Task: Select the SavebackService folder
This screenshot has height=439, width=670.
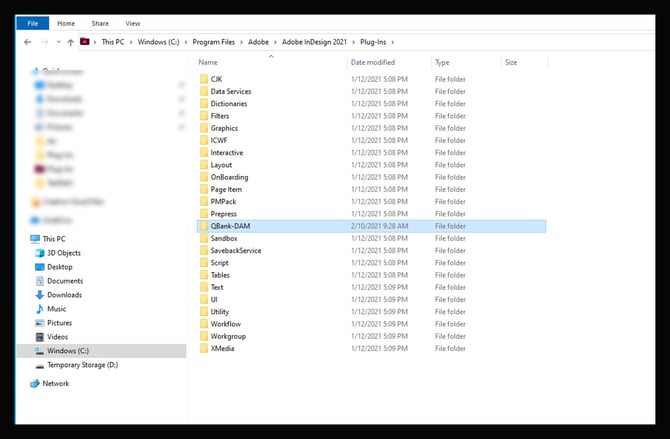Action: tap(236, 251)
